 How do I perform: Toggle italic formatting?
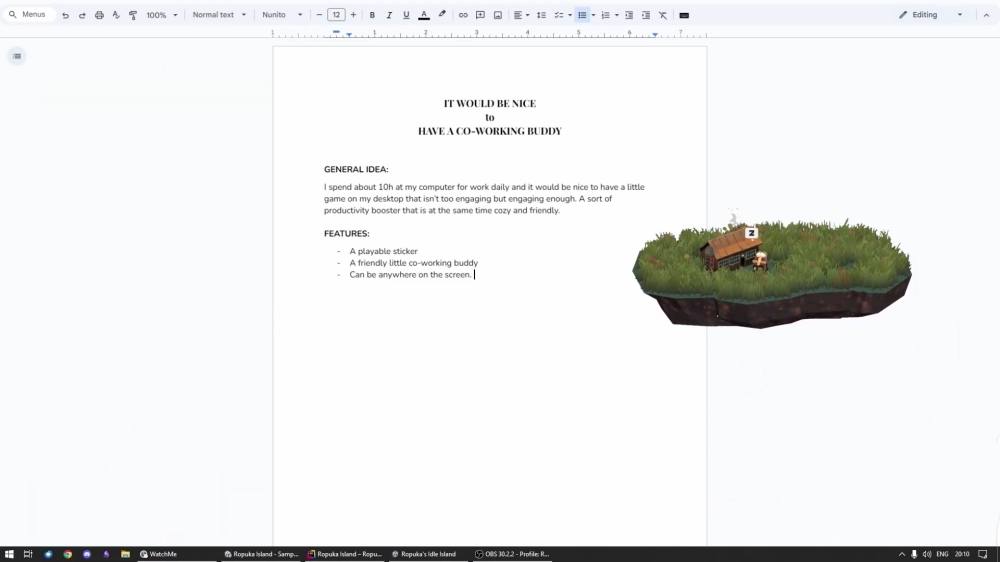point(389,15)
